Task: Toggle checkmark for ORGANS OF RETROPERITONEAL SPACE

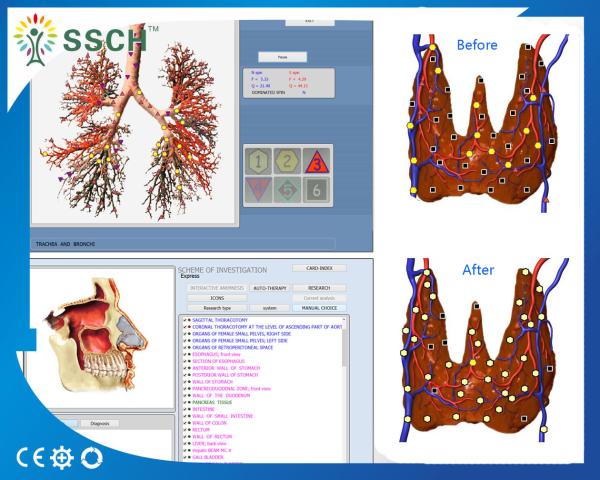Action: click(x=185, y=348)
